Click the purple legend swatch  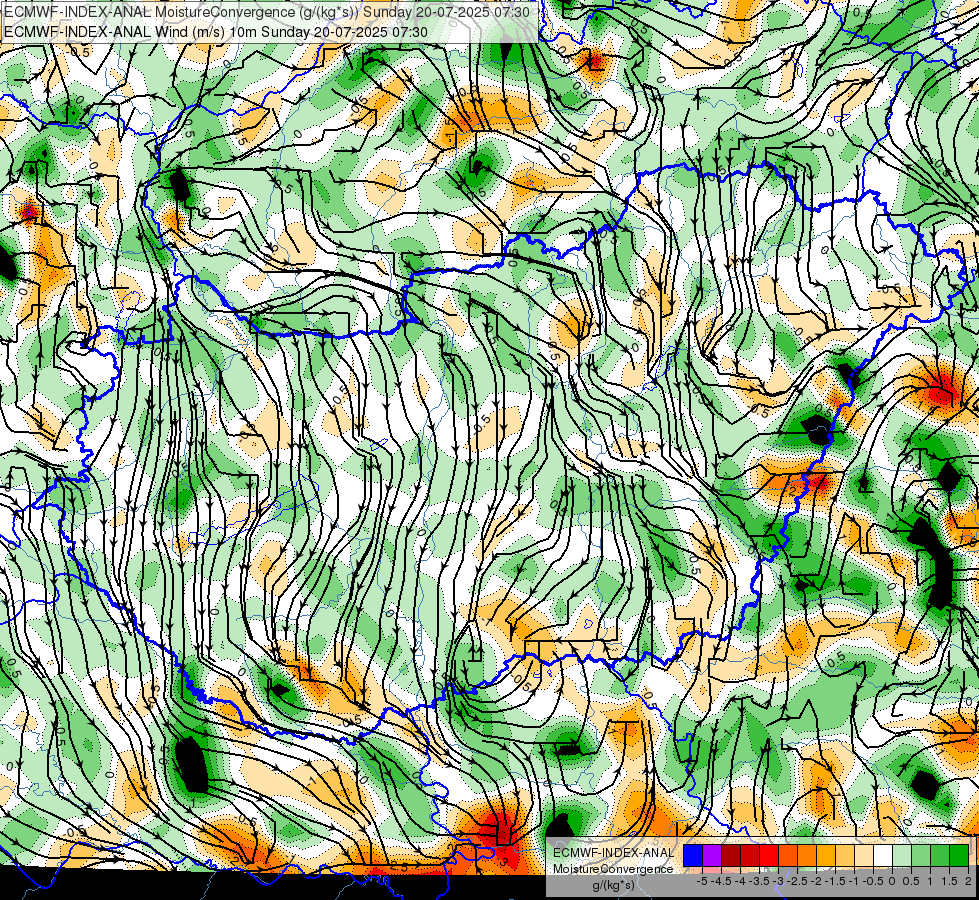pos(712,856)
